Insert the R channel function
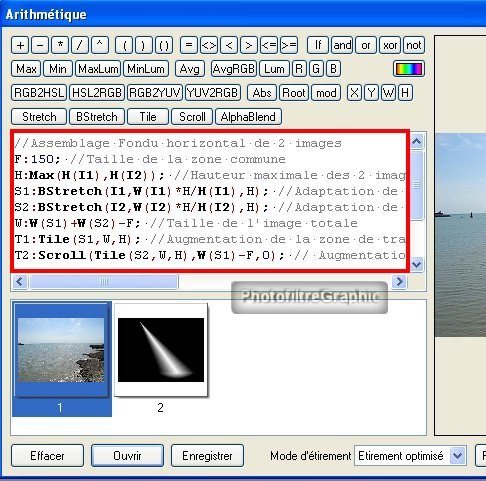 point(299,69)
